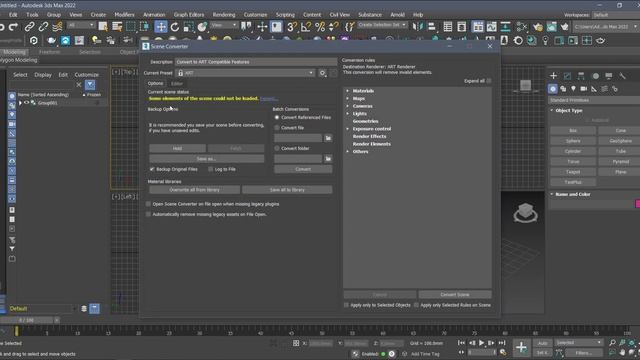640x360 pixels.
Task: Expand the Maps conversion rules
Action: 348,98
